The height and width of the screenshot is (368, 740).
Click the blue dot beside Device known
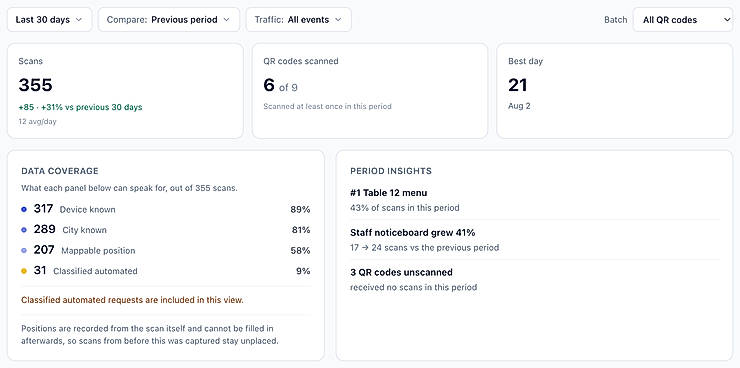point(24,209)
